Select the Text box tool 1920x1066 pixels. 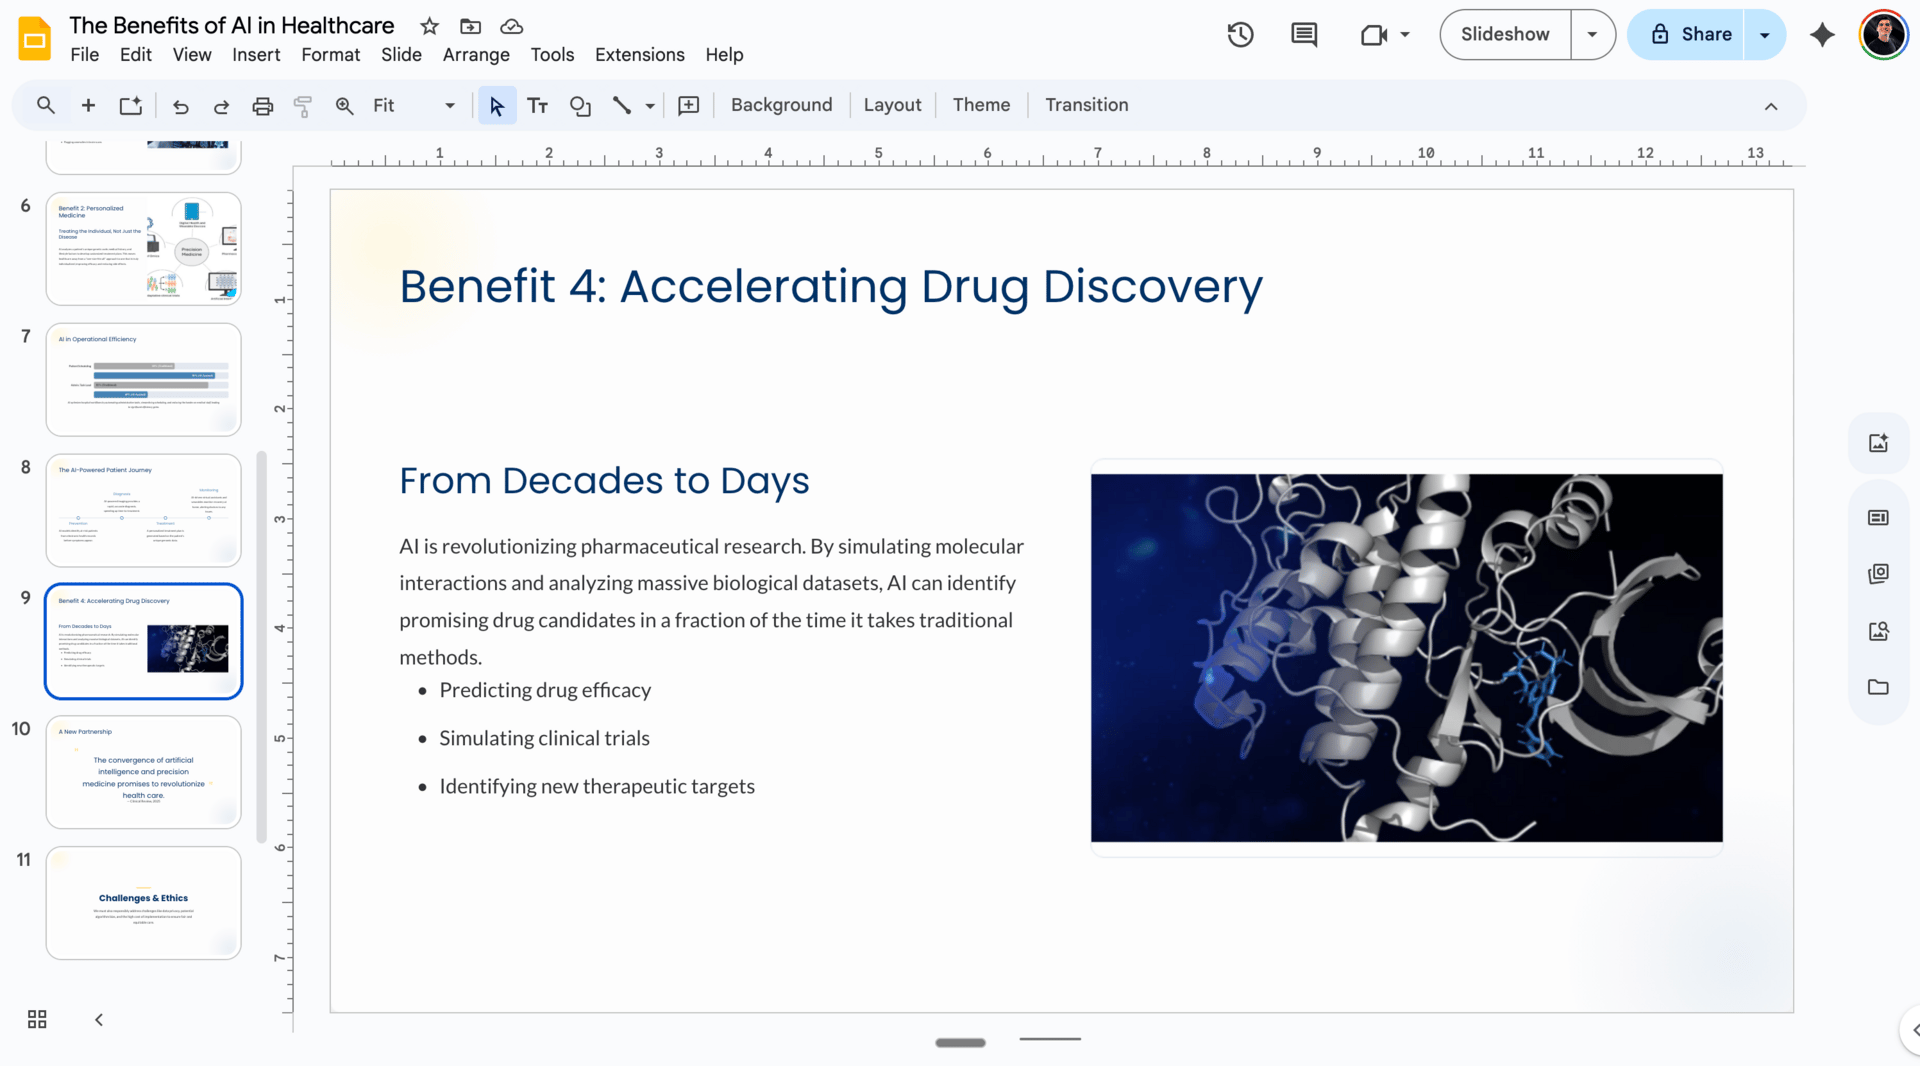537,106
